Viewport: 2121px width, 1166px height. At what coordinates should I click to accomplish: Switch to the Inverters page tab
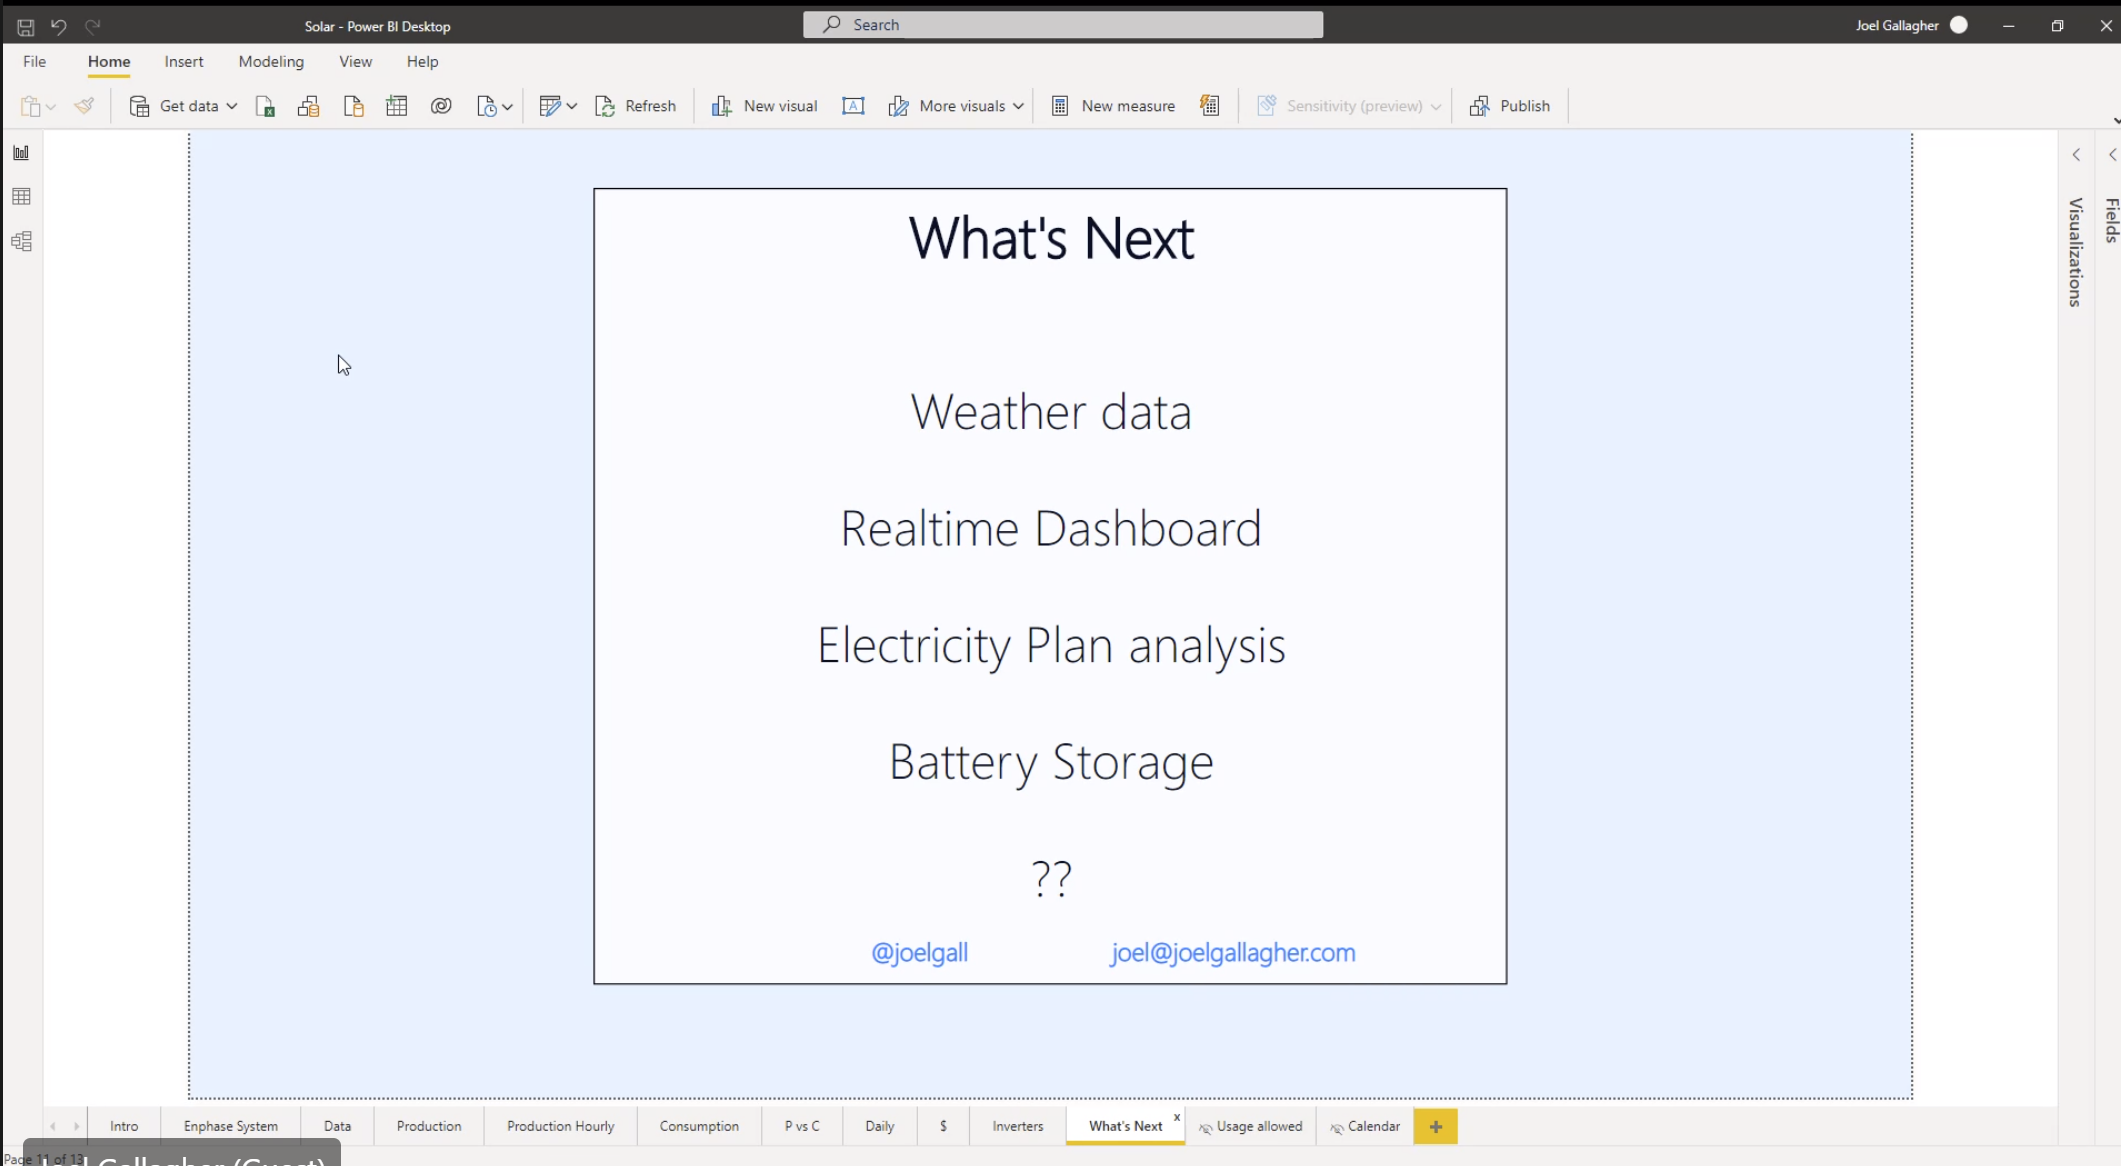point(1017,1126)
